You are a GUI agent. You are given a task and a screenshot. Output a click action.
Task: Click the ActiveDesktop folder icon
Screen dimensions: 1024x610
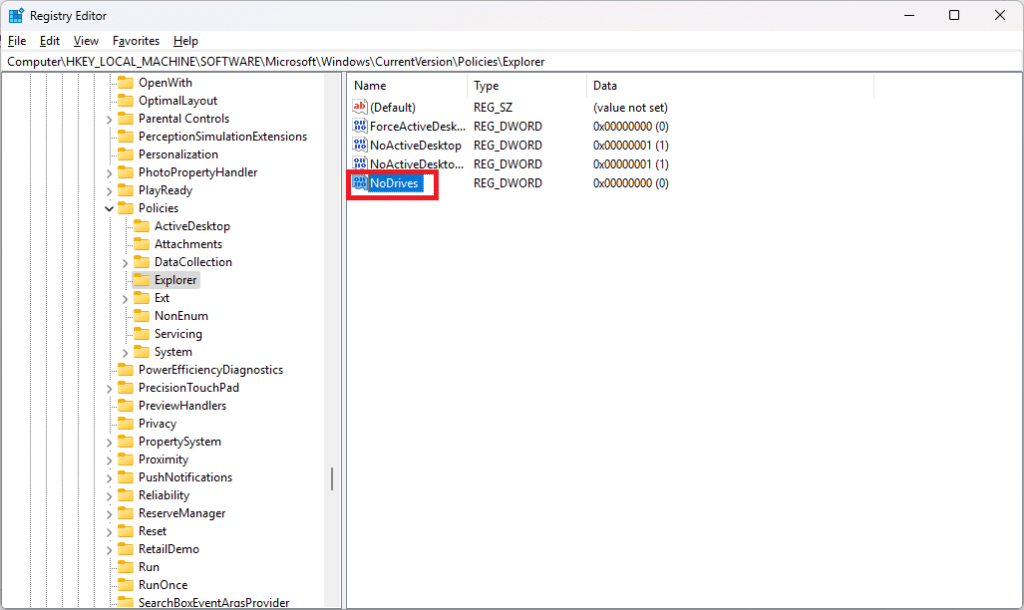pyautogui.click(x=141, y=226)
